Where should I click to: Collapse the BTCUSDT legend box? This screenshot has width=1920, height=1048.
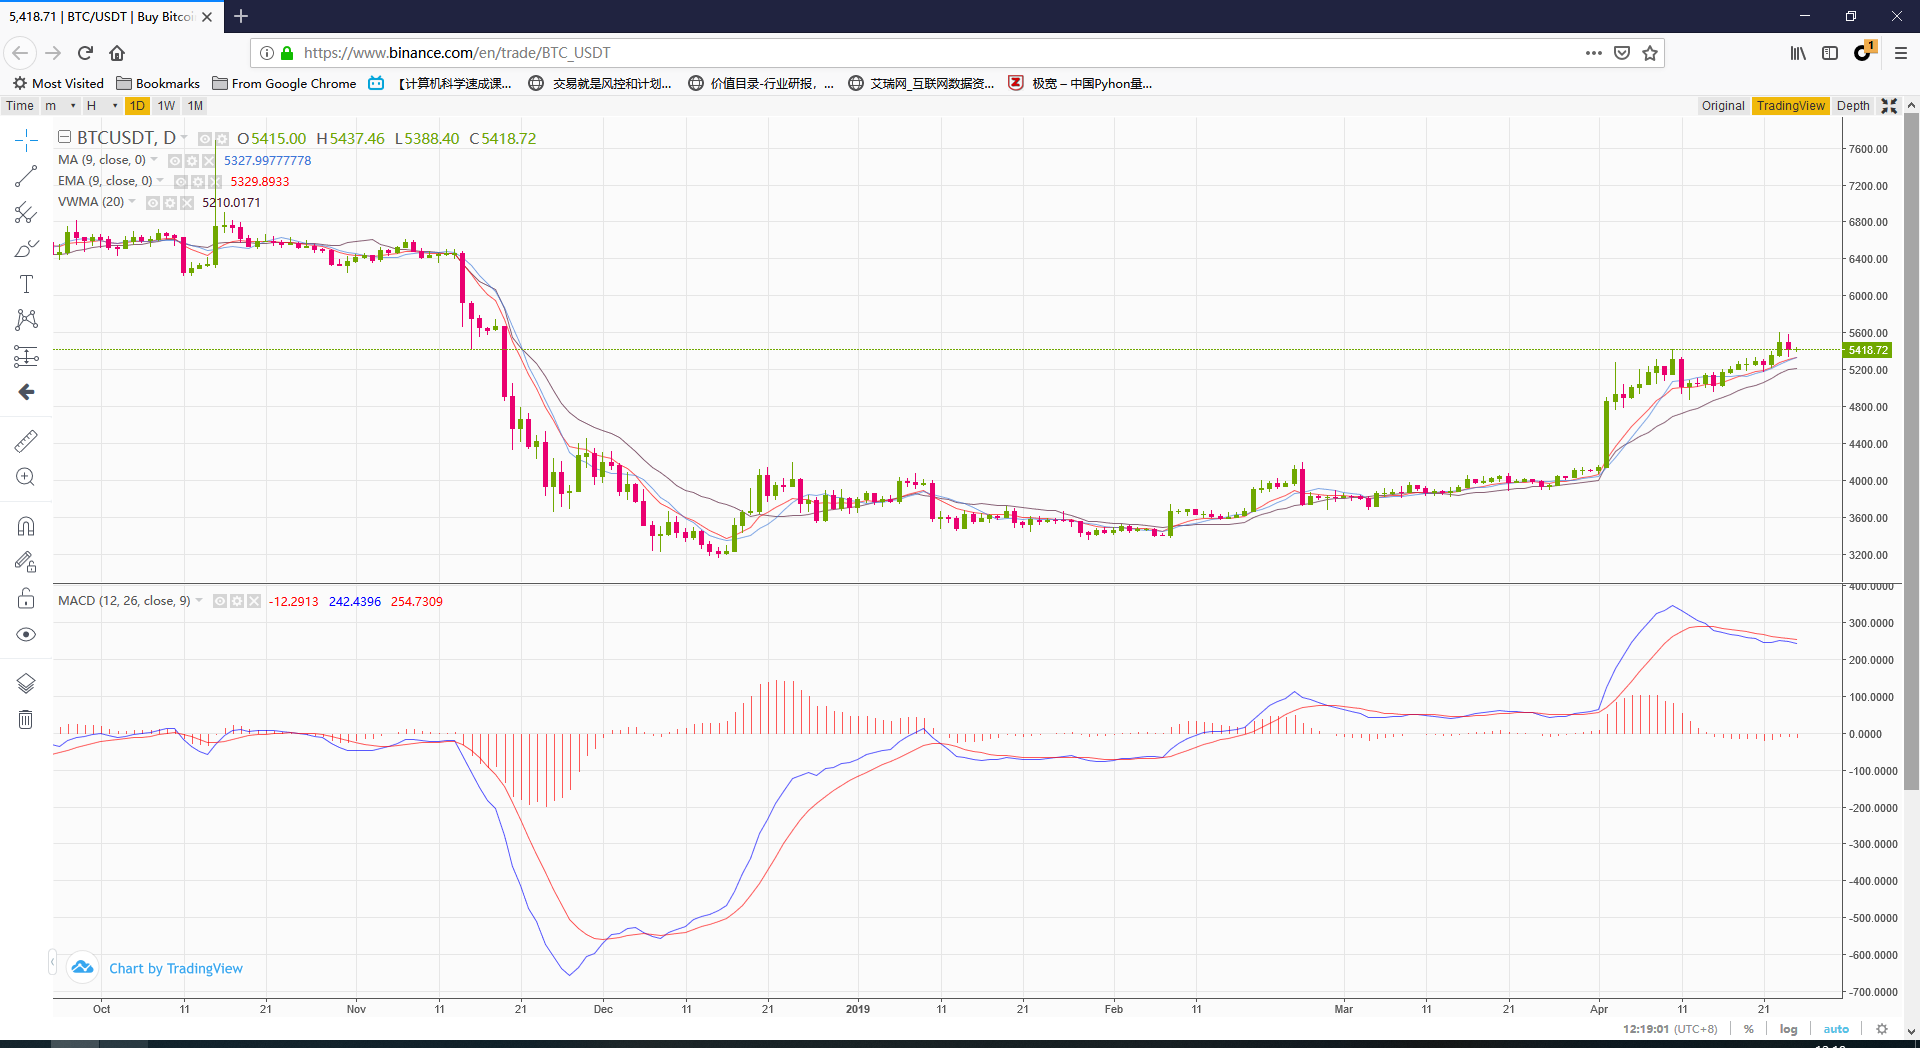pos(64,137)
